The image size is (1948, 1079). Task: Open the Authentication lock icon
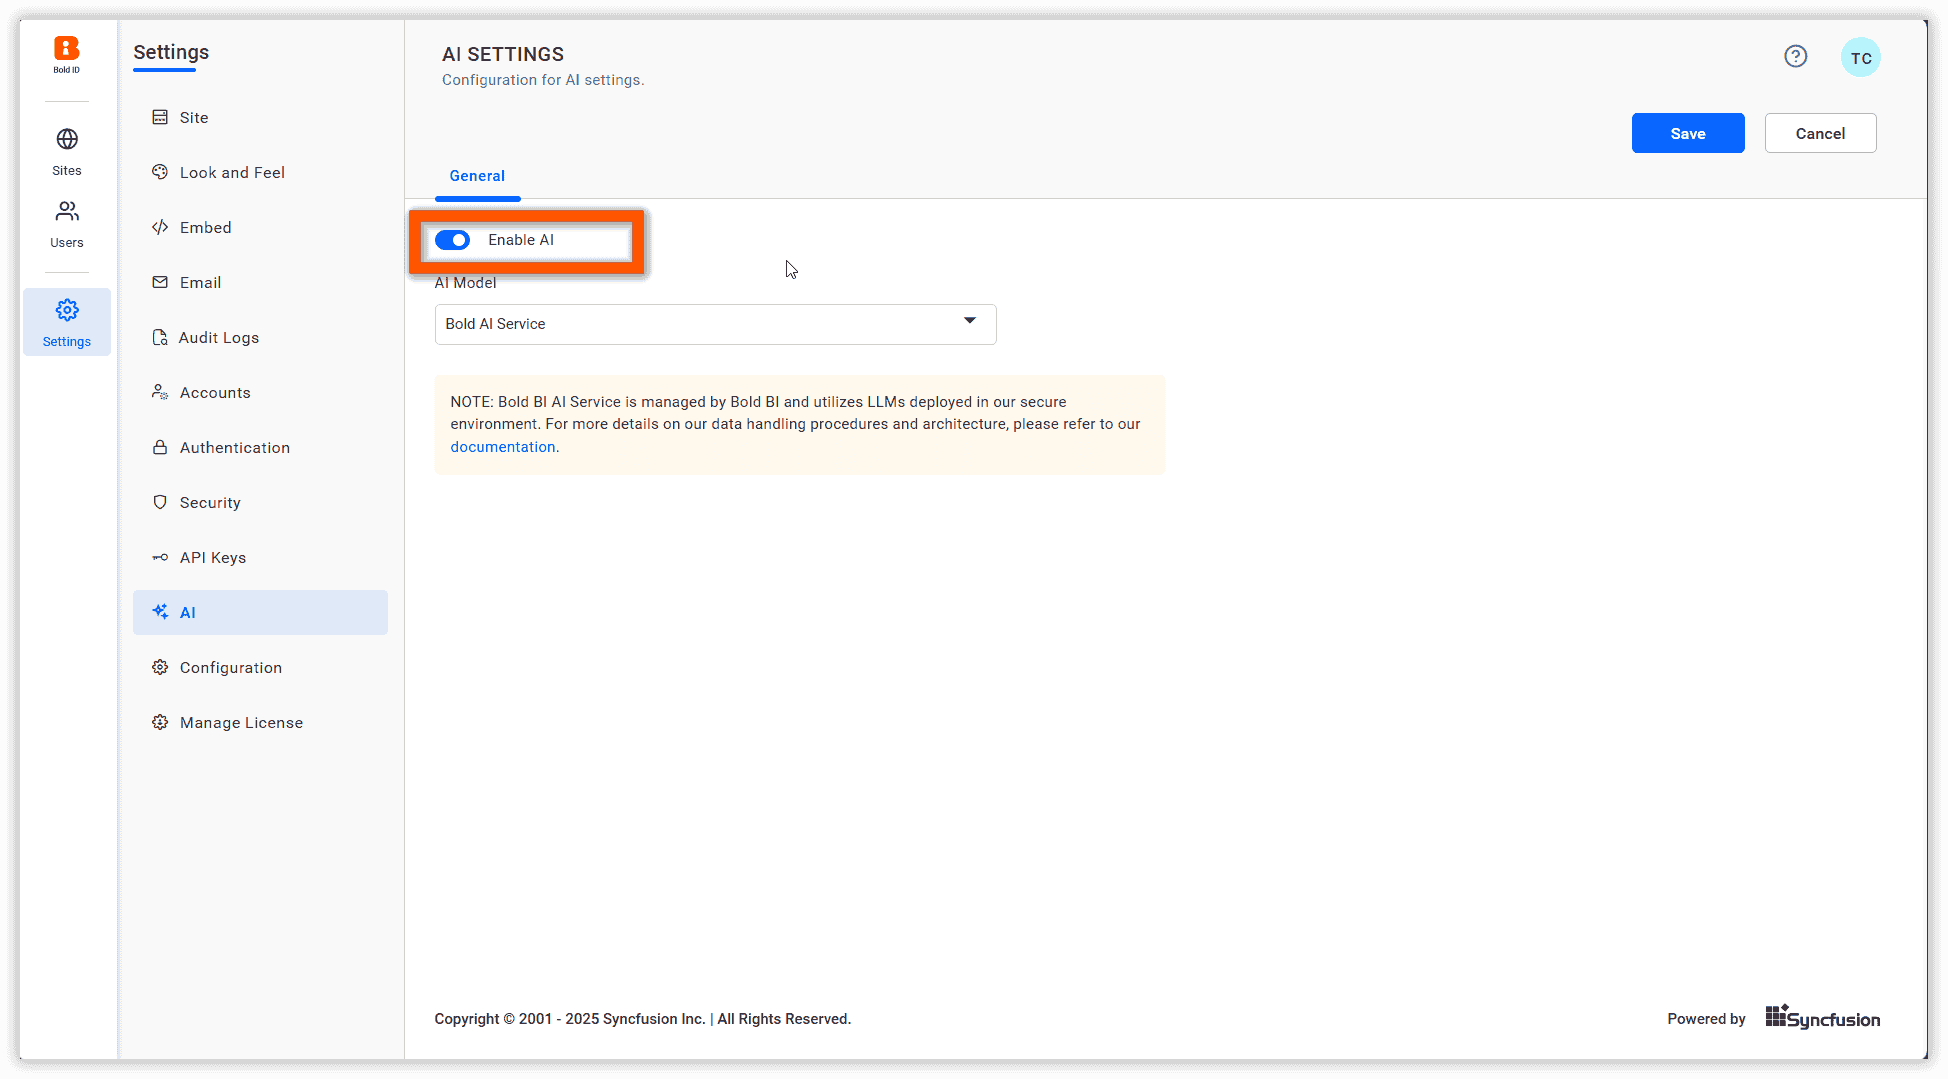point(161,447)
